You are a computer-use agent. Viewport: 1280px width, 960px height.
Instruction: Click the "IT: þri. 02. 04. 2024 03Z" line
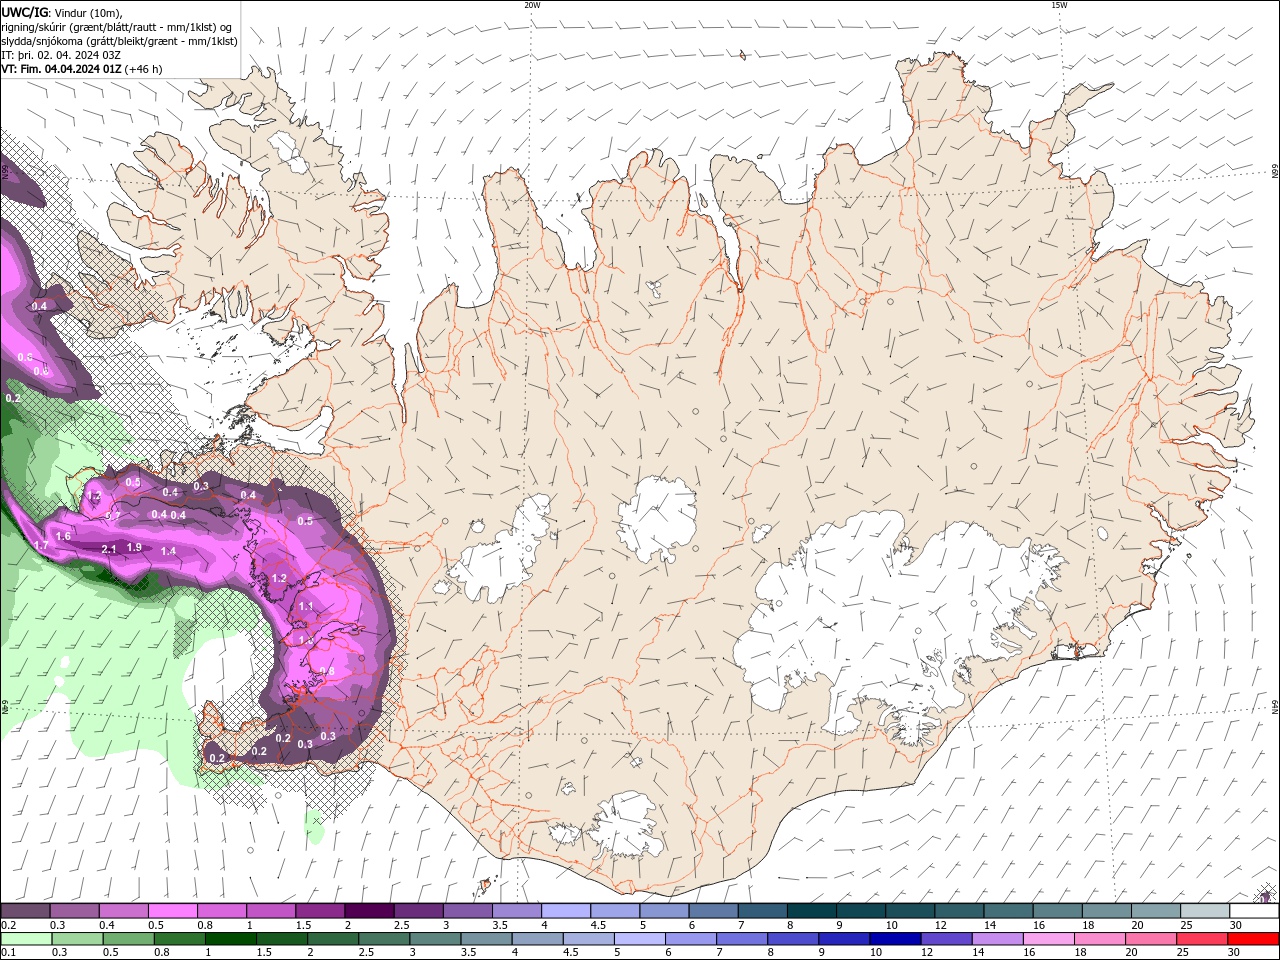61,55
